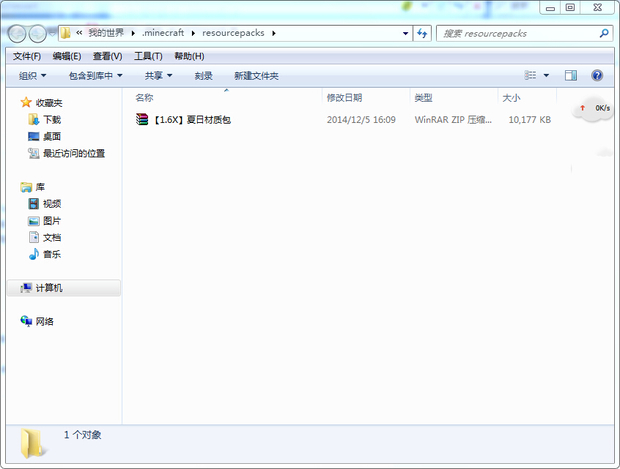Select 计算机 in the navigation pane
Image resolution: width=620 pixels, height=469 pixels.
tap(49, 288)
